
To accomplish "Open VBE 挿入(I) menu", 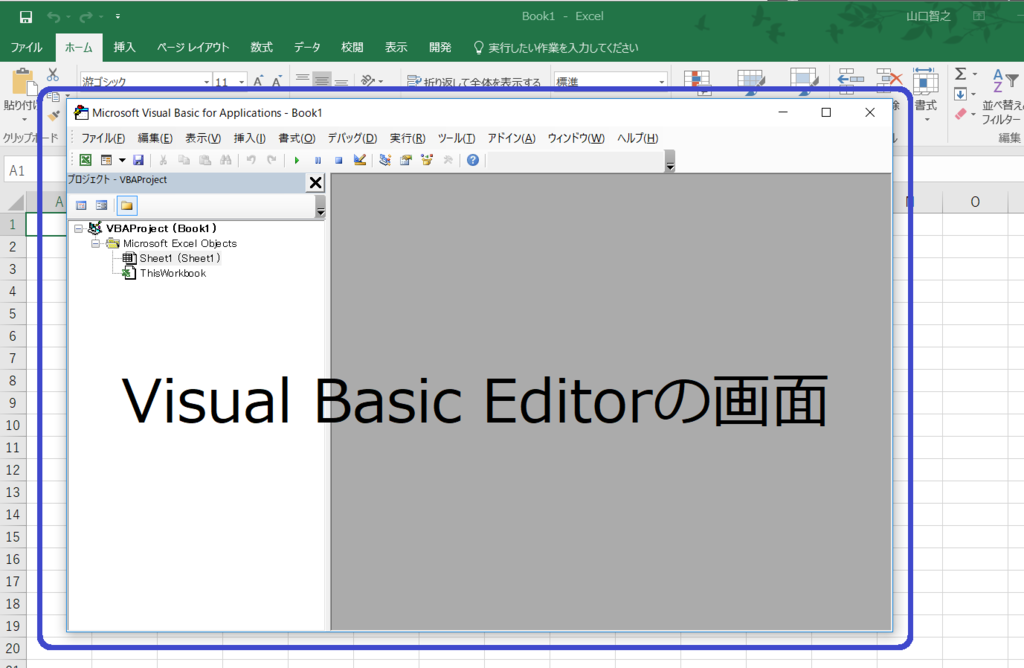I will (249, 138).
